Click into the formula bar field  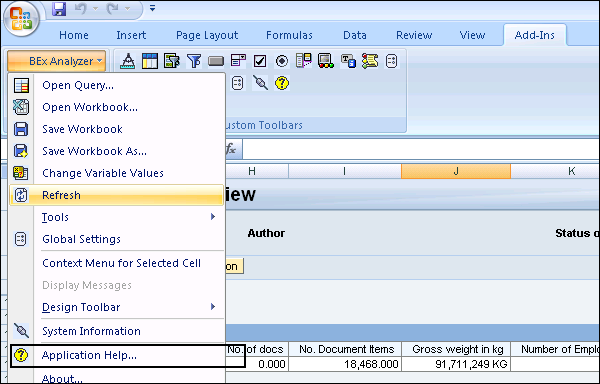(421, 149)
